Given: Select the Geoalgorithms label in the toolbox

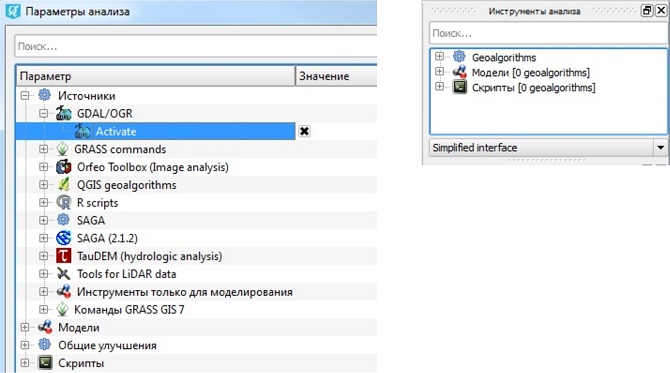Looking at the screenshot, I should coord(504,57).
